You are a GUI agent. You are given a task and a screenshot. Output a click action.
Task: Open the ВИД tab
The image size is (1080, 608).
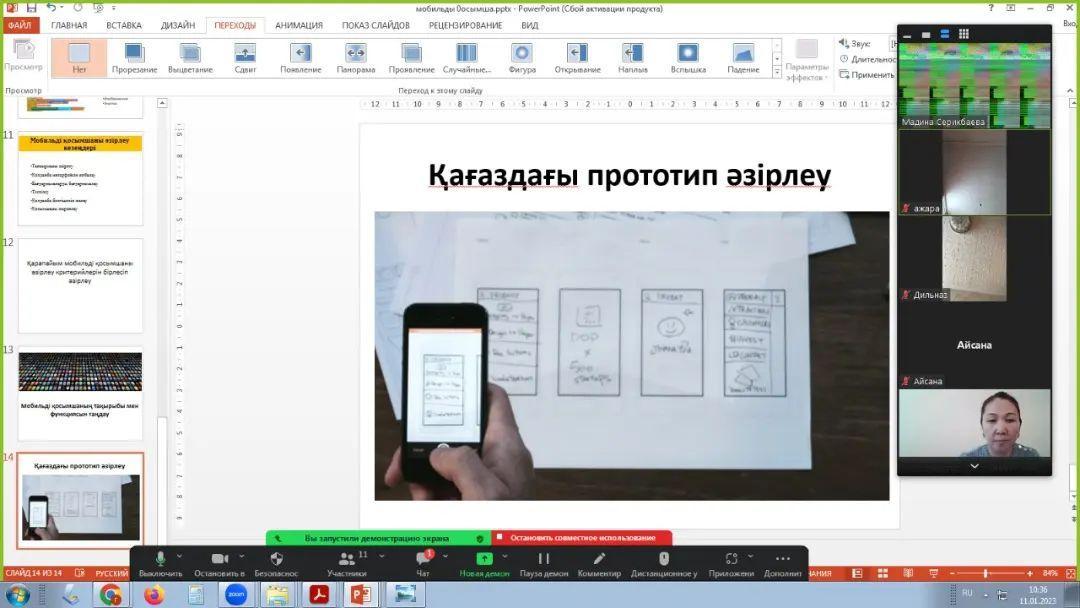point(530,25)
